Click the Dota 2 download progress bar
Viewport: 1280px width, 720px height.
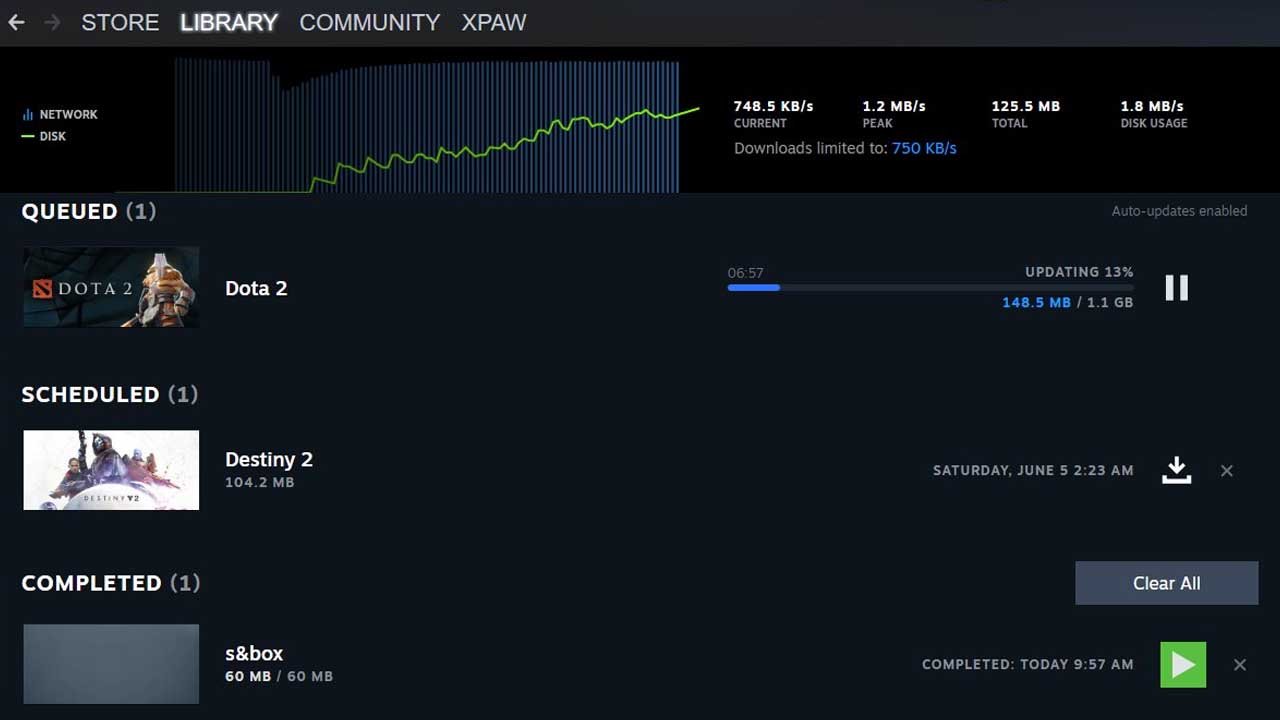[x=930, y=288]
